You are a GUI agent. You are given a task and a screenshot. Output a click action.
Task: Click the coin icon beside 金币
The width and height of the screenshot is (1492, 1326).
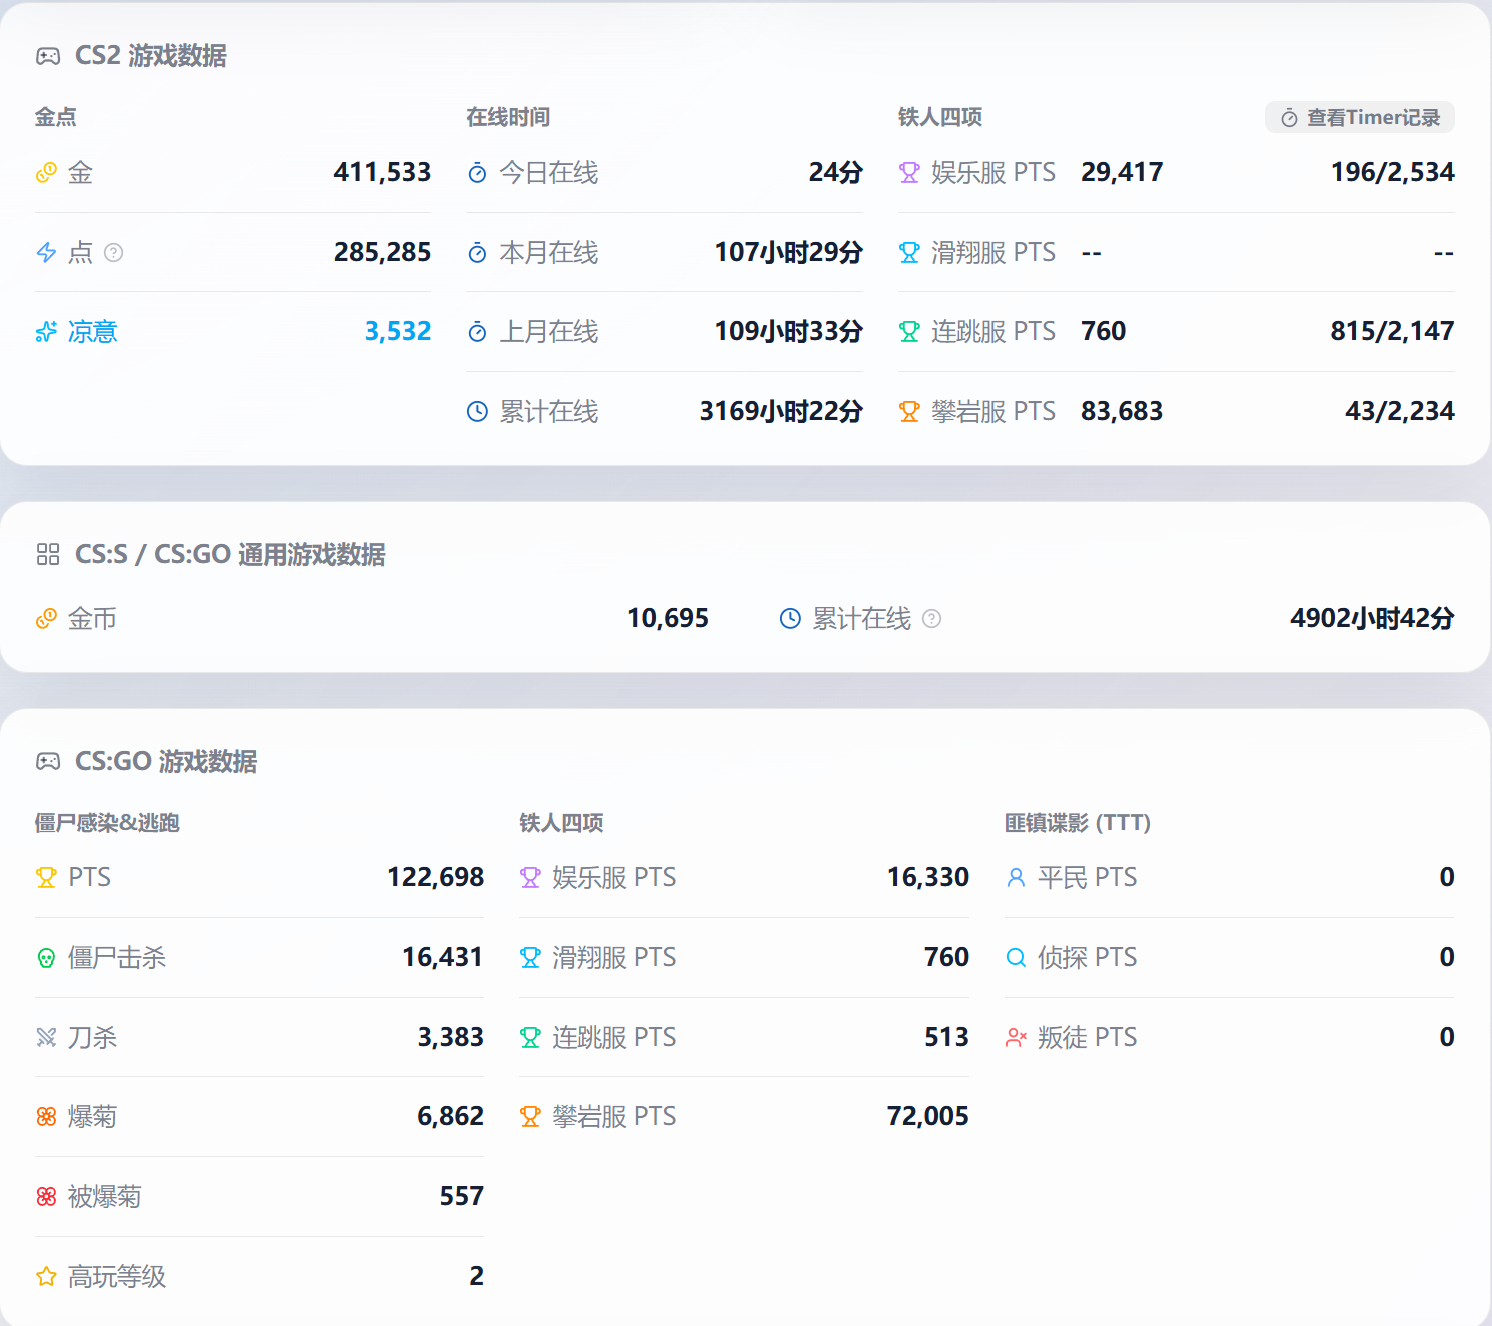(46, 619)
